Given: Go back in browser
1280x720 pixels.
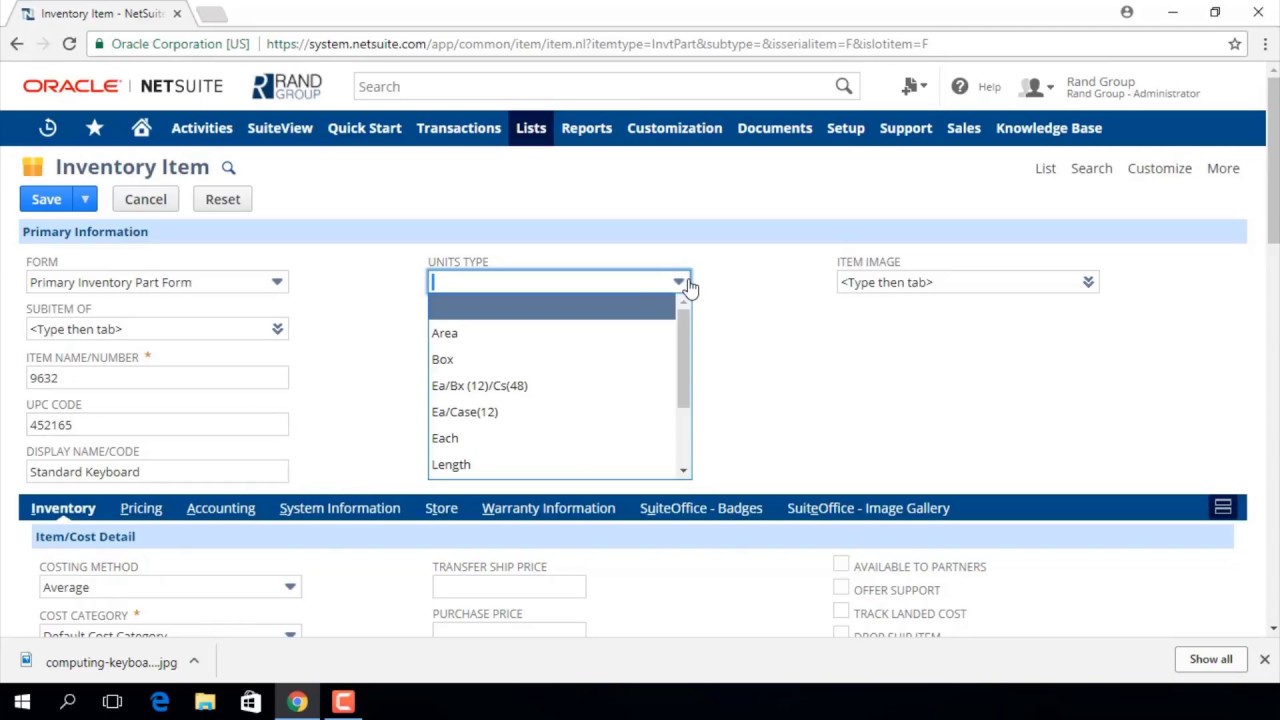Looking at the screenshot, I should click(x=17, y=44).
